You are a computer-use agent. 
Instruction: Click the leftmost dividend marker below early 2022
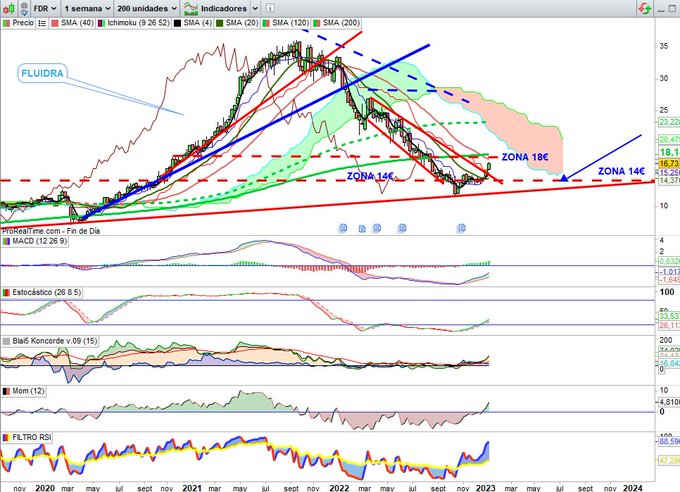[343, 228]
